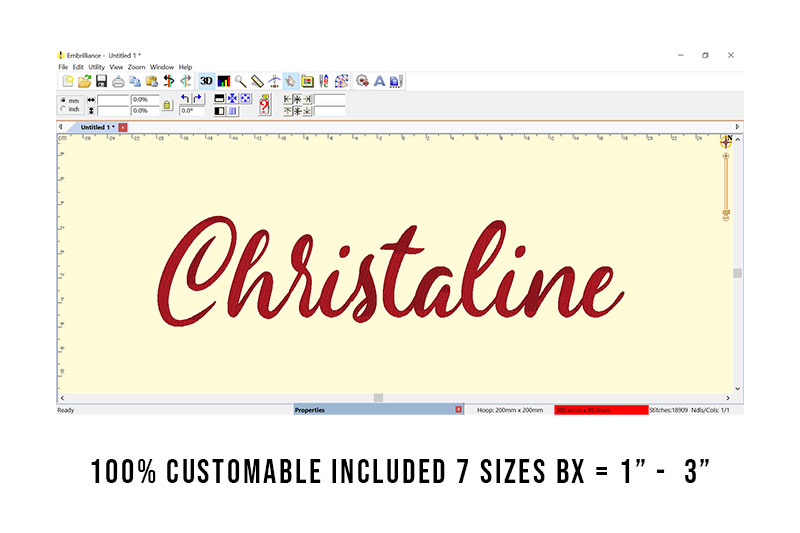Toggle the aspect ratio padlock
This screenshot has height=533, width=800.
(x=167, y=105)
